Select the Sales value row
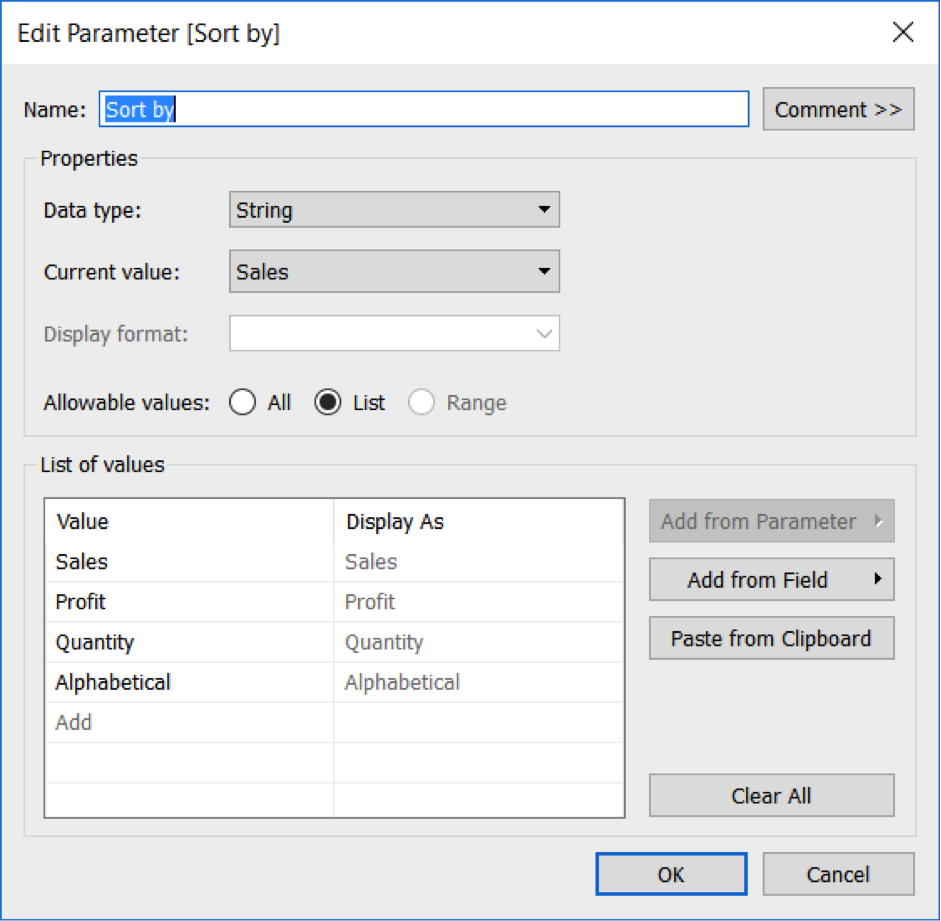This screenshot has height=921, width=941. (x=335, y=562)
